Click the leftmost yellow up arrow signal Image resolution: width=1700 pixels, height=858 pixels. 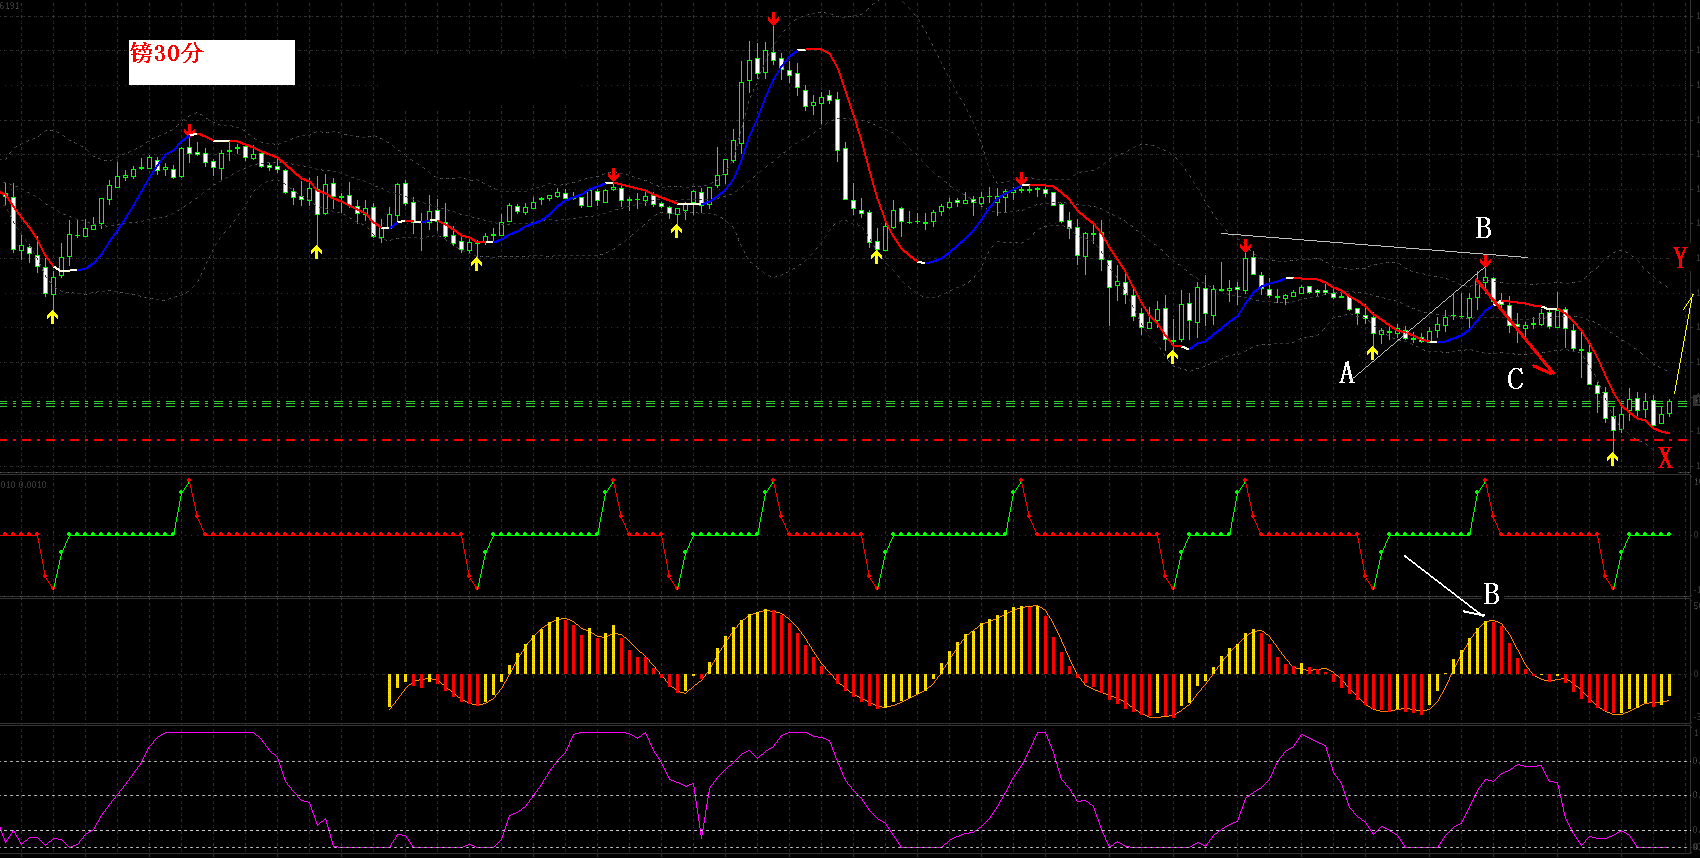pos(53,316)
